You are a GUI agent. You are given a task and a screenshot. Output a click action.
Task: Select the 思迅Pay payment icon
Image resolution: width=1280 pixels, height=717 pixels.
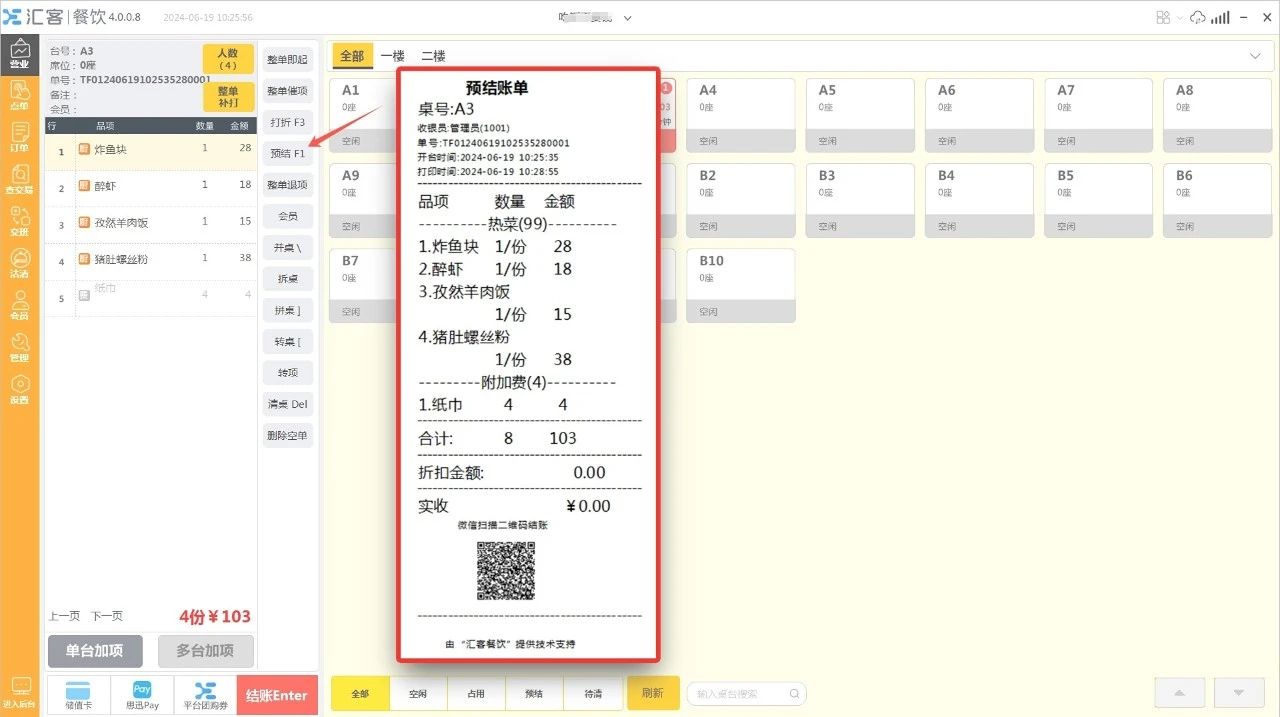[x=142, y=694]
